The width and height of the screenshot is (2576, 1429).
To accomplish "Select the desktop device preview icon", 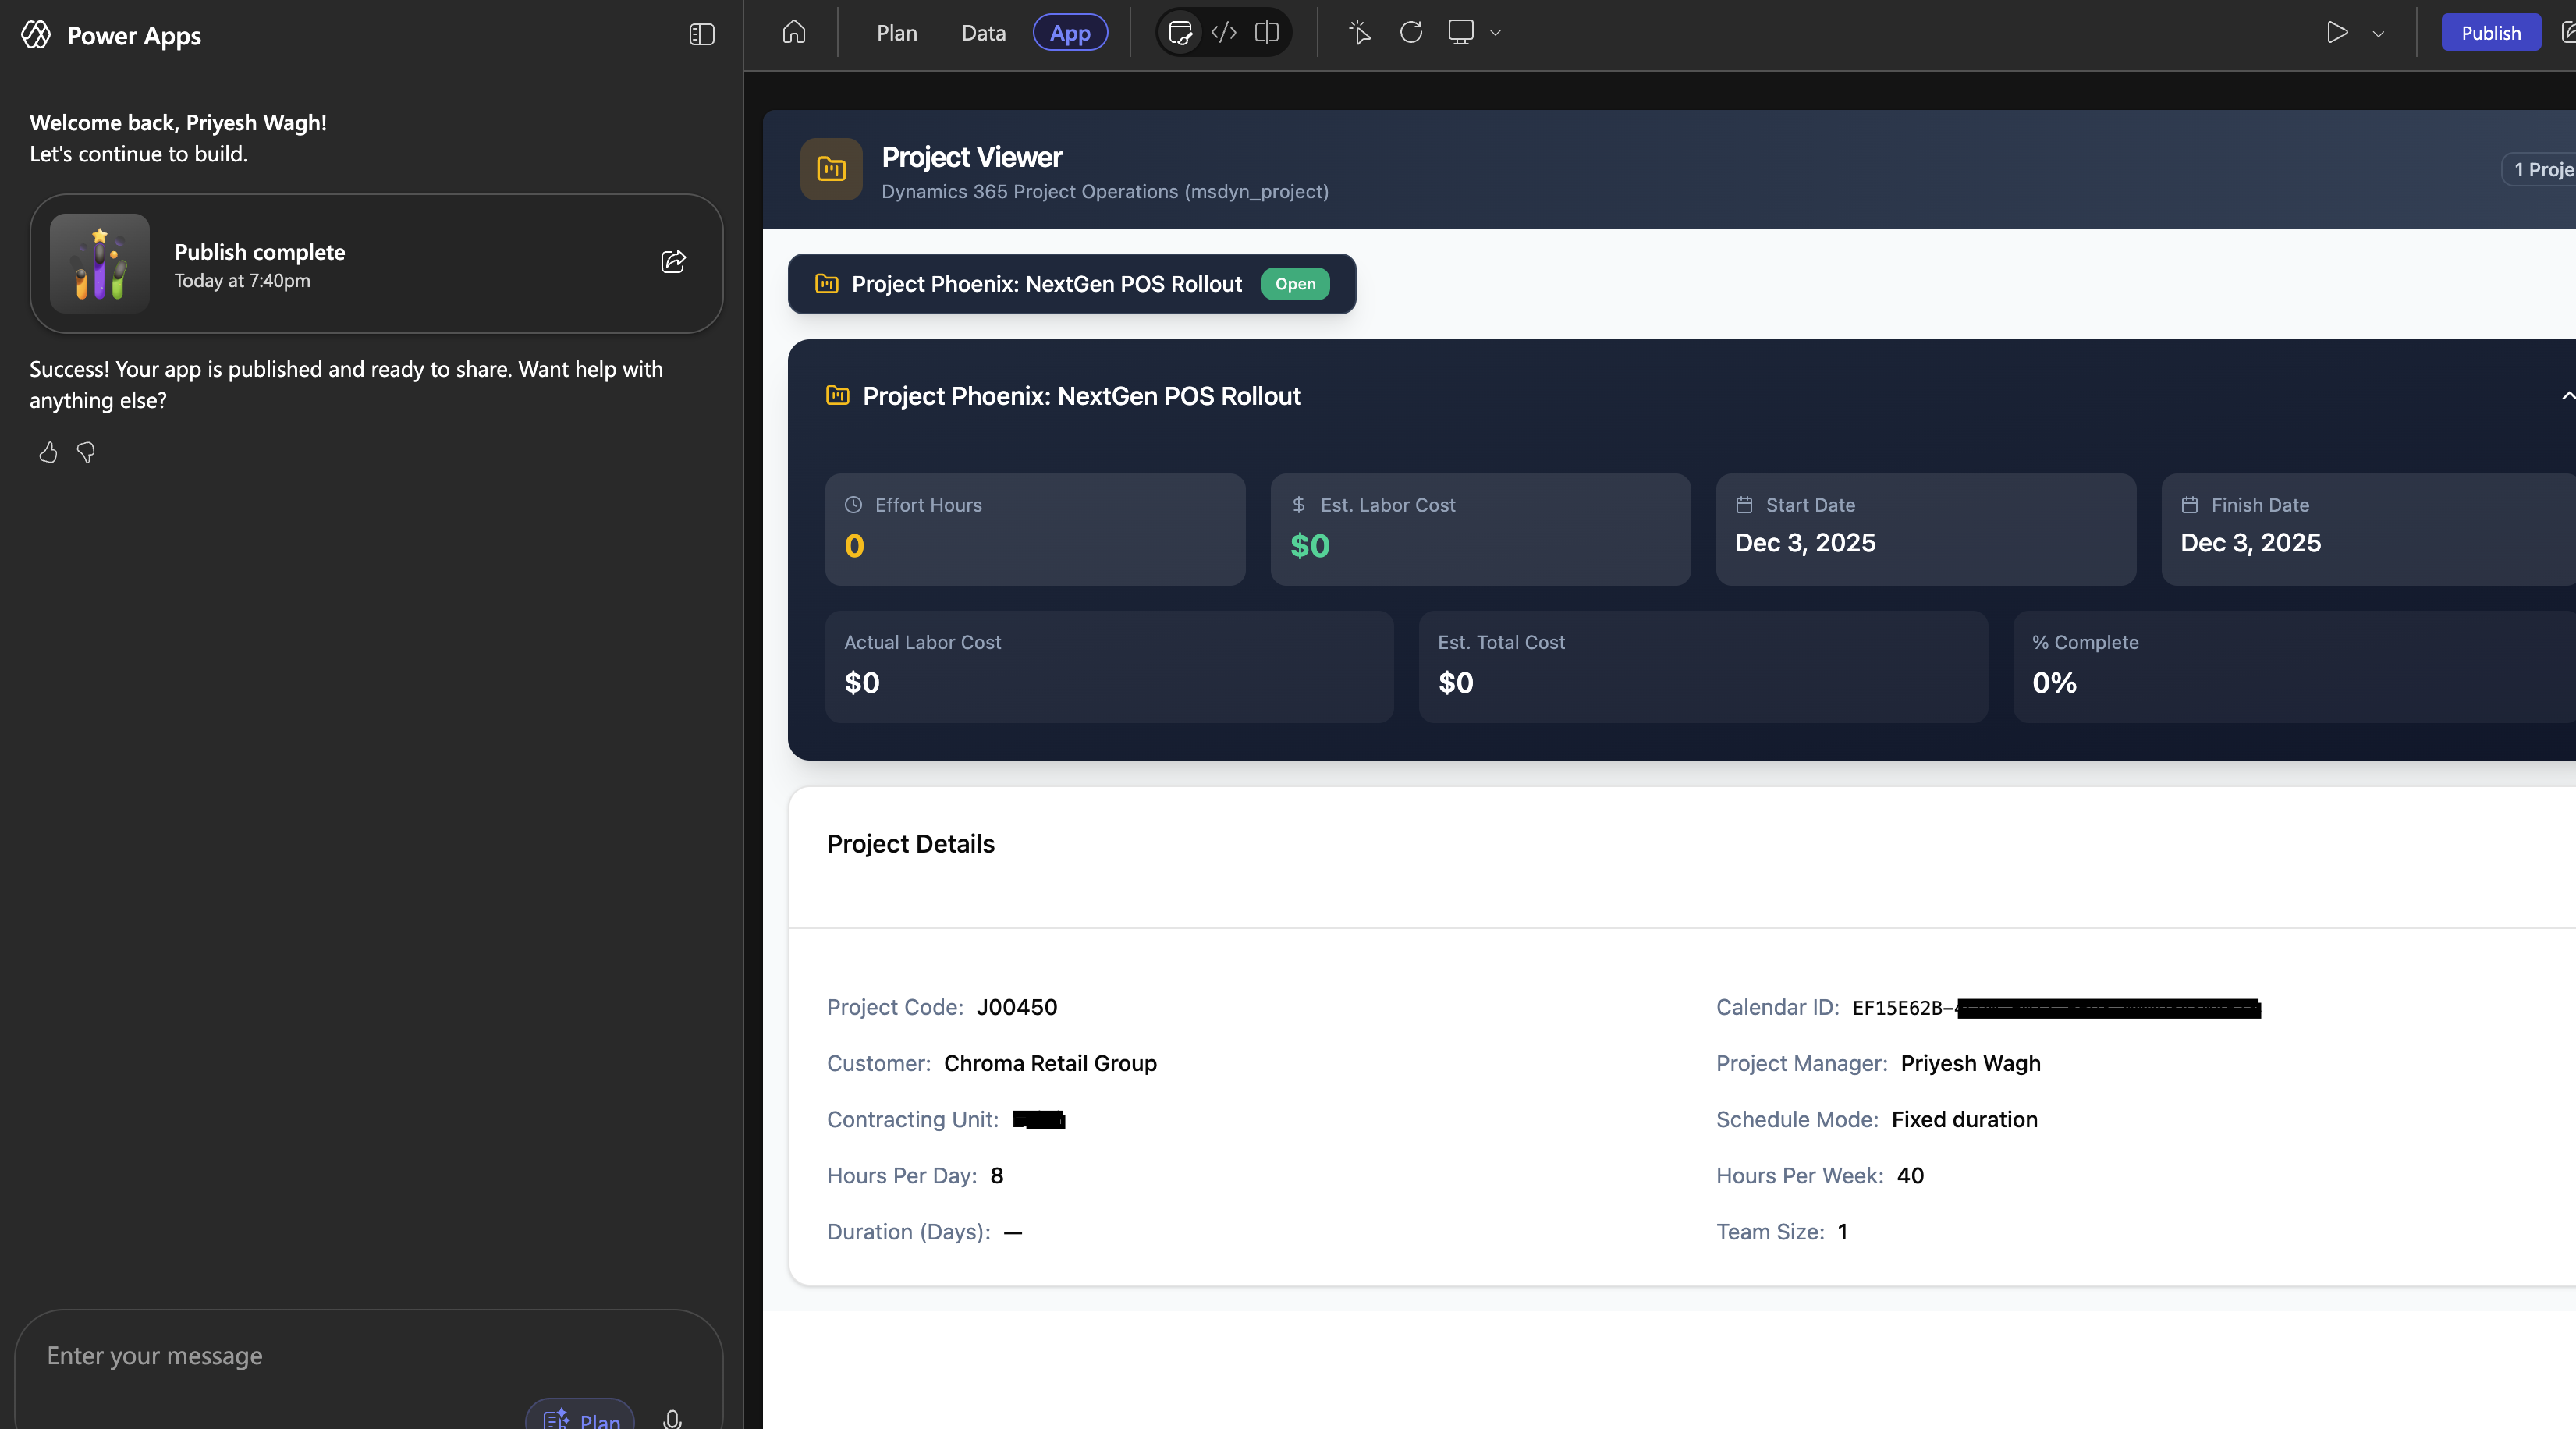I will [x=1461, y=33].
